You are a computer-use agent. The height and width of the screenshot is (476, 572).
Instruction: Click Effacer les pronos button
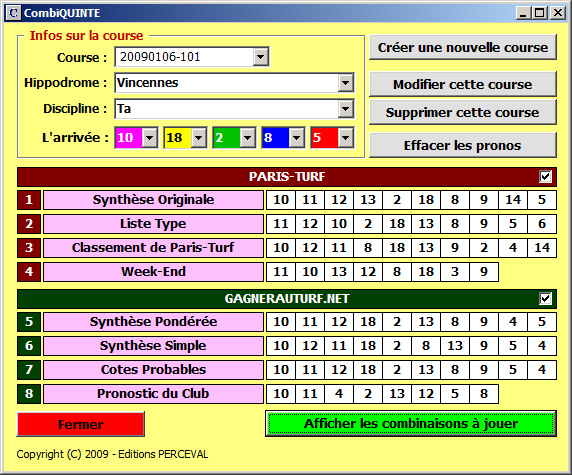[x=463, y=145]
